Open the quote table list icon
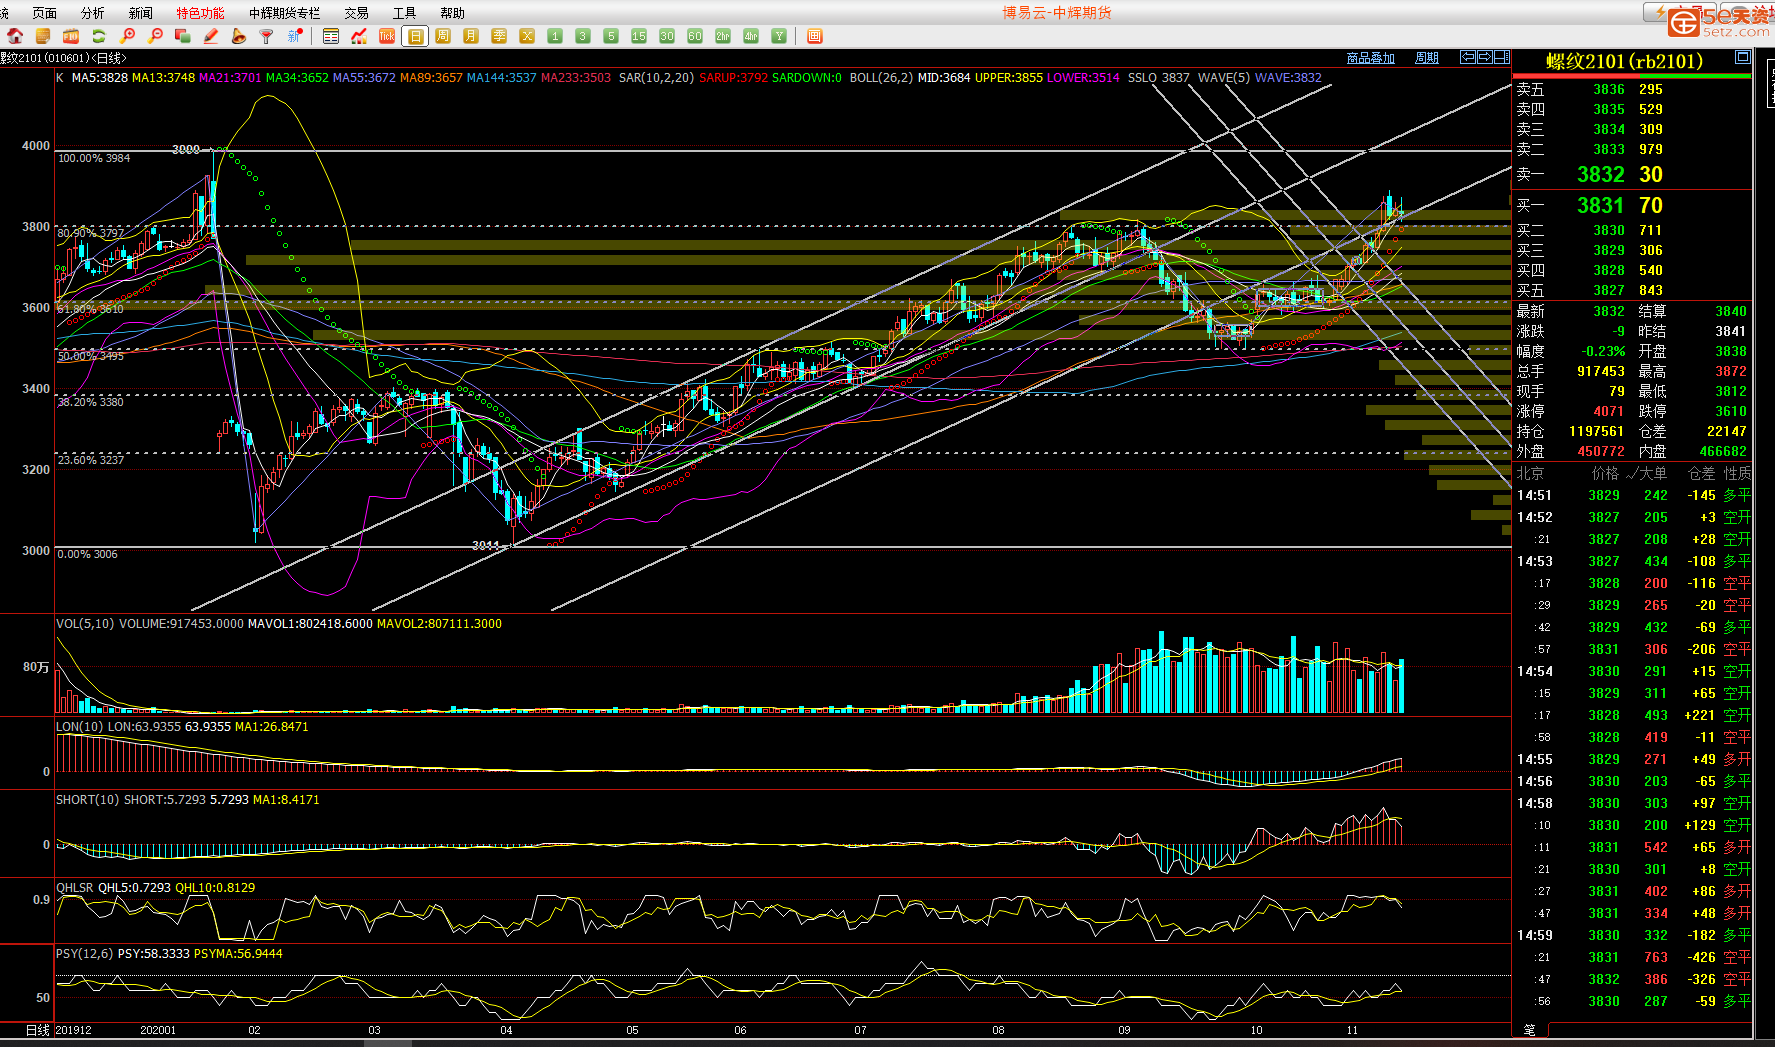Viewport: 1775px width, 1047px height. 331,36
